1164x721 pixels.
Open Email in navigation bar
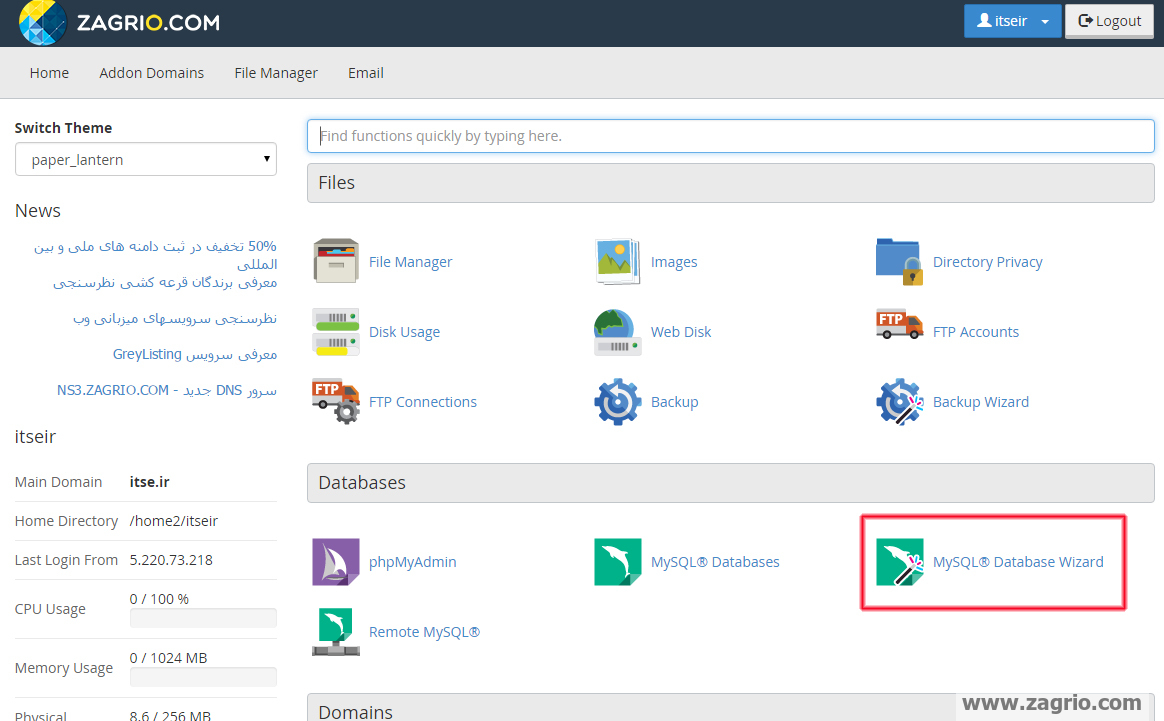point(366,73)
